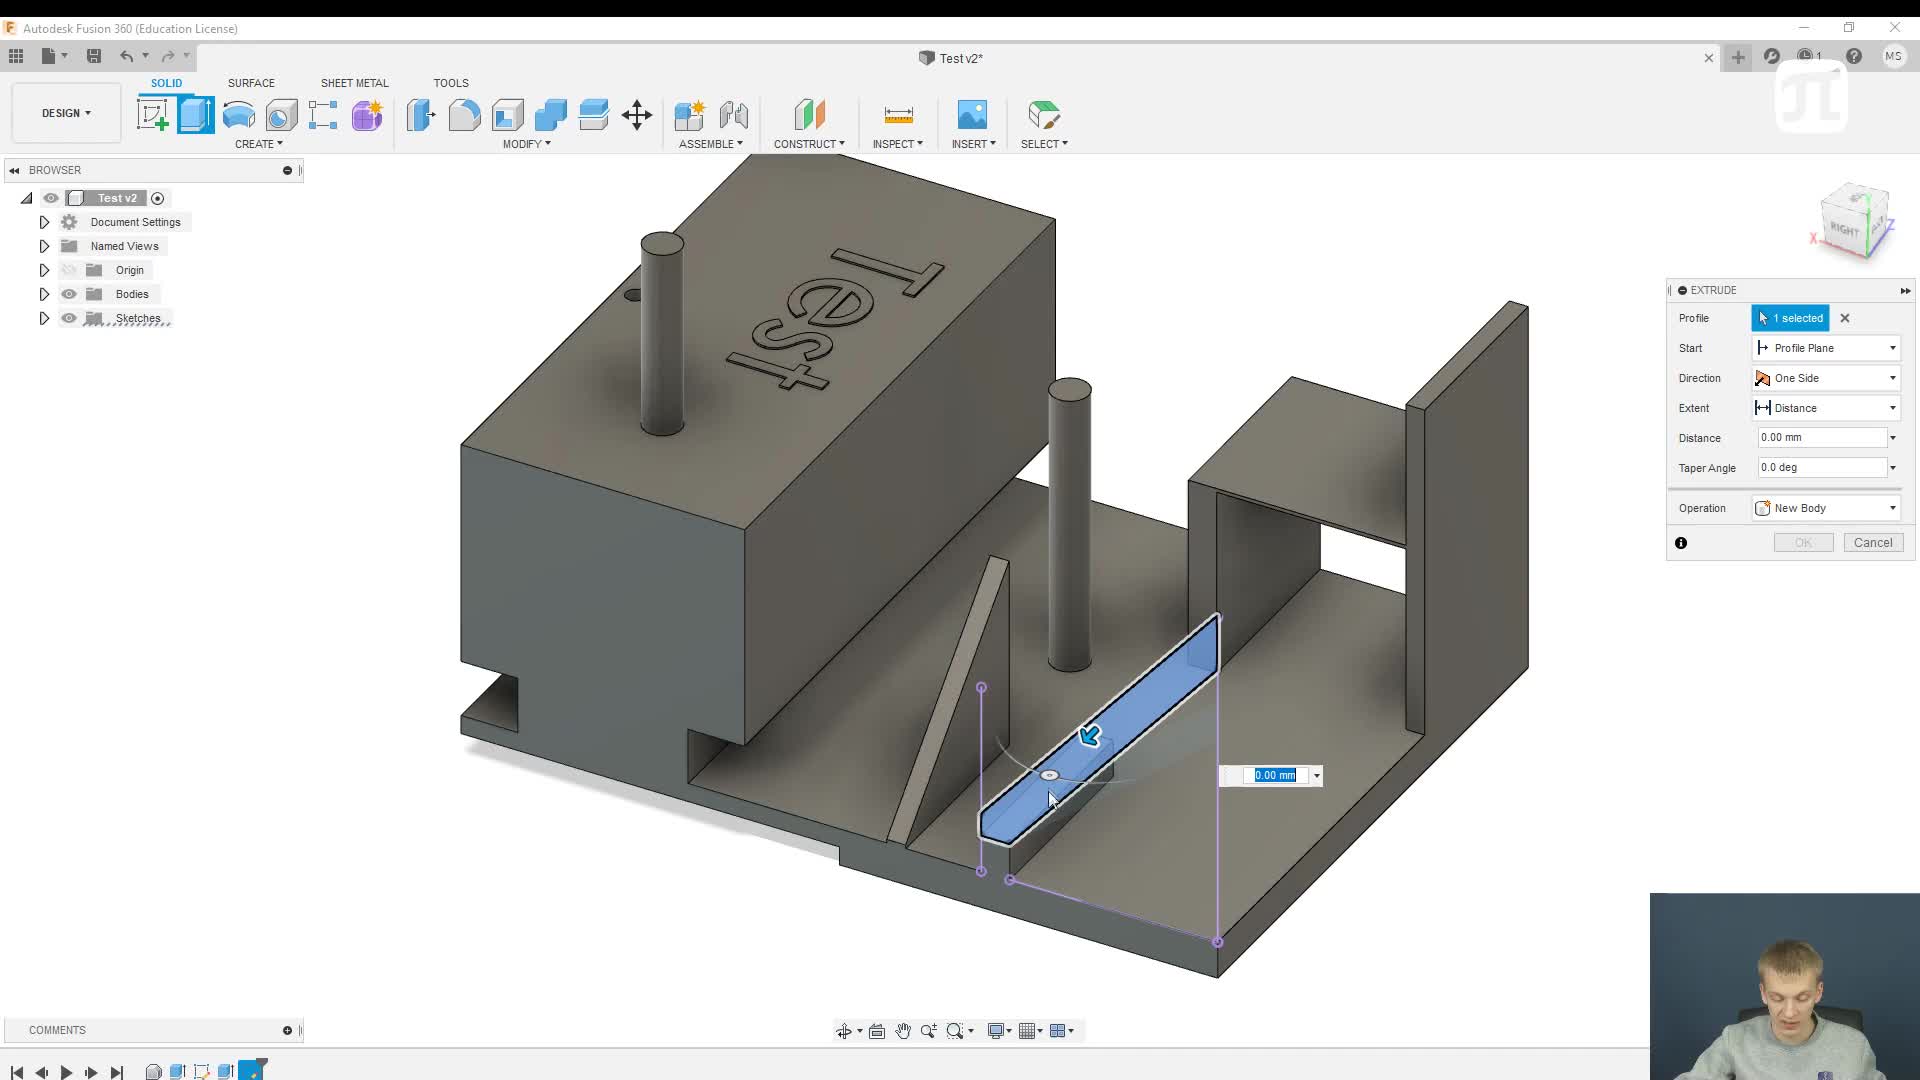Select the Press Pull tool

pos(421,115)
